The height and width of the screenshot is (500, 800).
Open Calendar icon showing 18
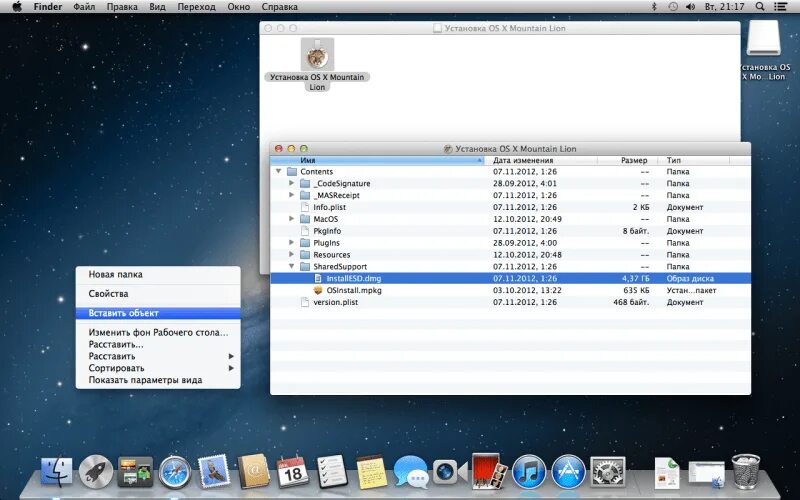point(292,471)
